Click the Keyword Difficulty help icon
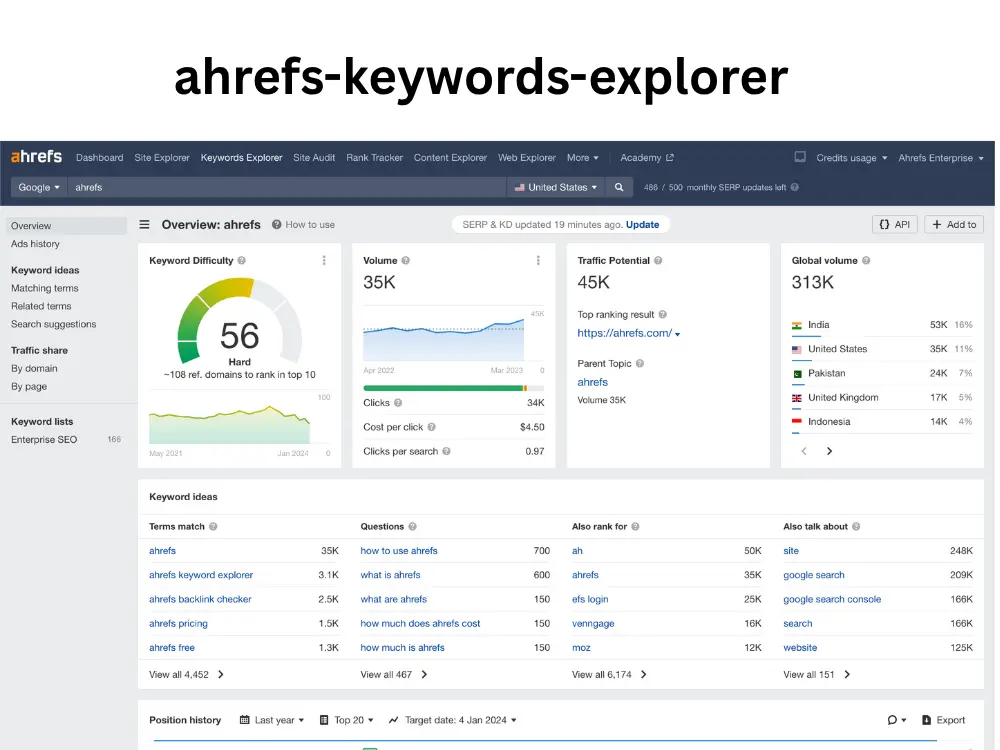The width and height of the screenshot is (1000, 750). [x=242, y=260]
